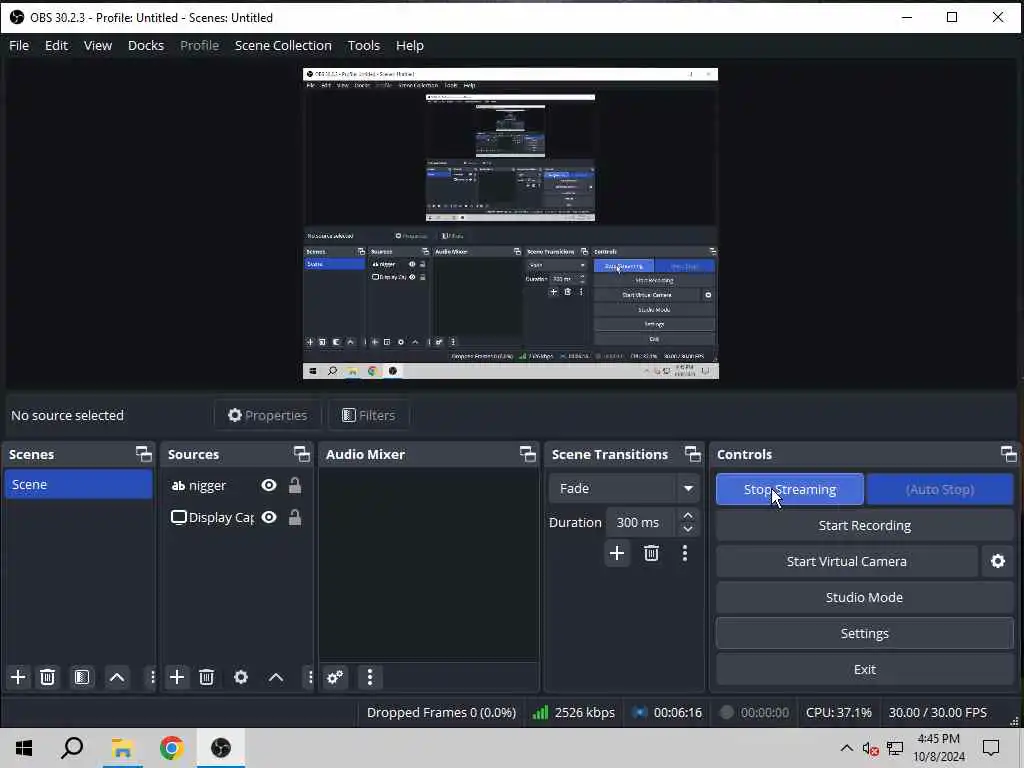1024x768 pixels.
Task: Add a configurable transition with plus icon
Action: click(x=616, y=554)
